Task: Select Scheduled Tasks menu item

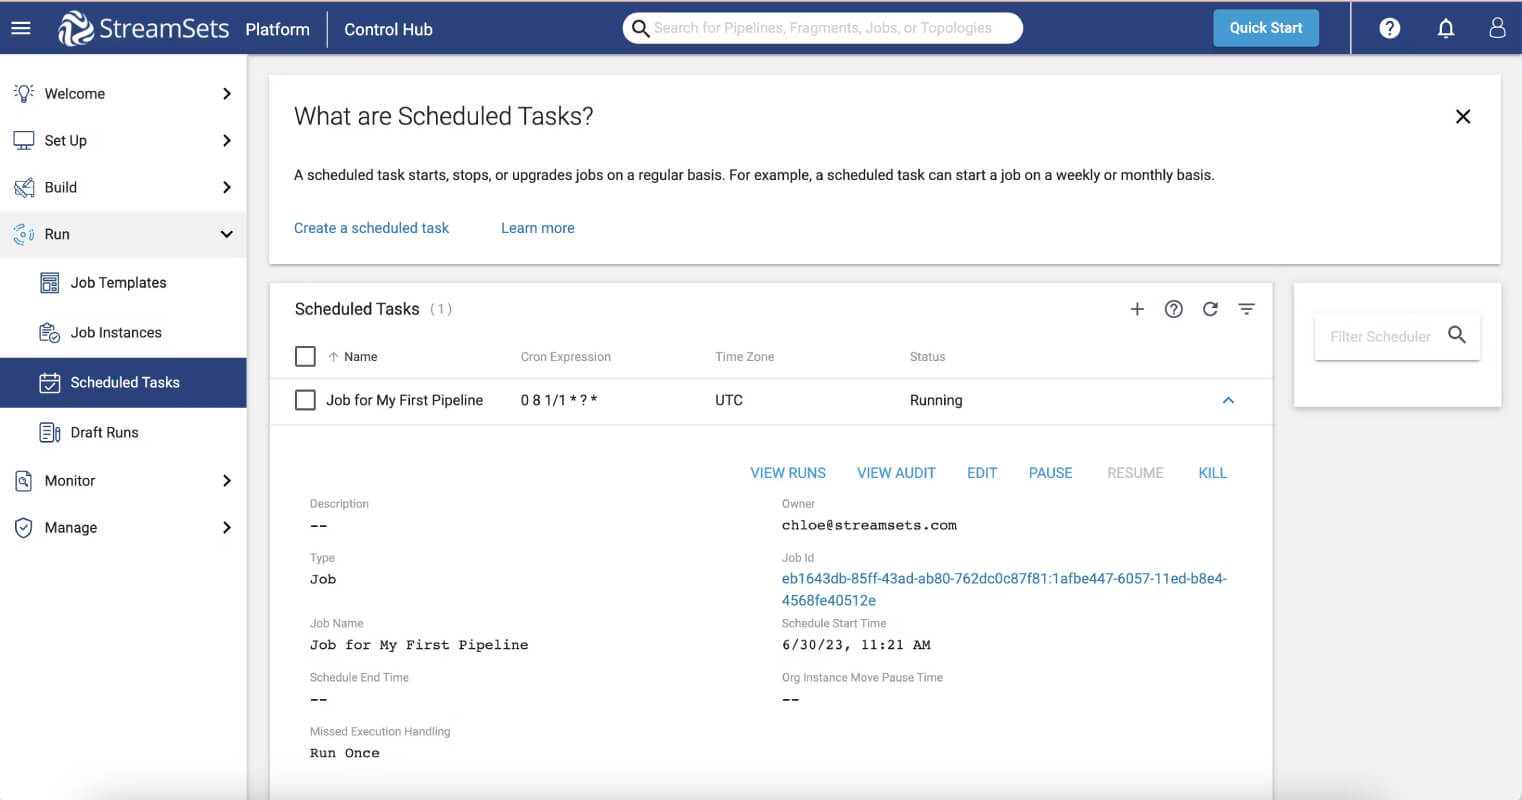Action: [123, 383]
